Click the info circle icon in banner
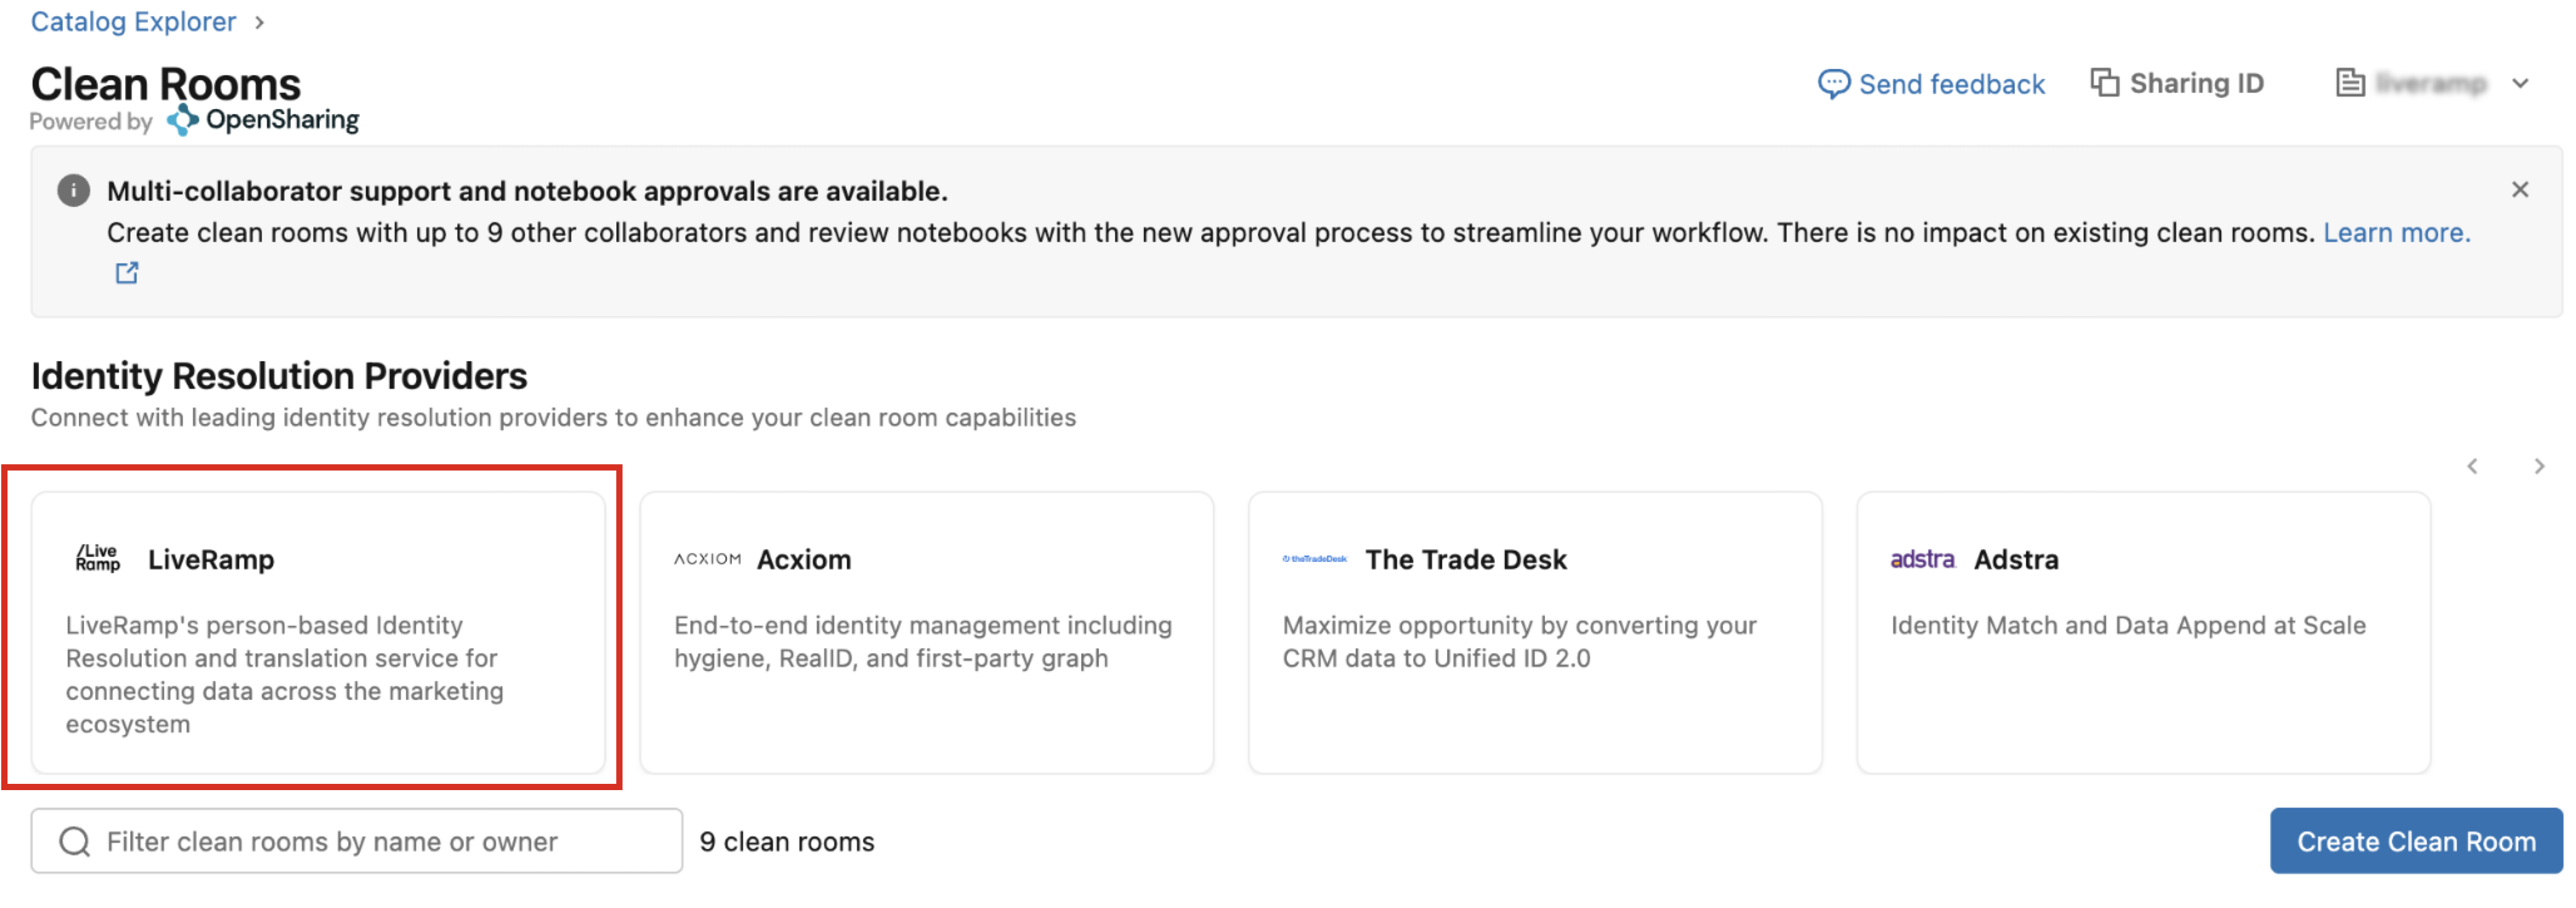2576x908 pixels. pos(74,190)
